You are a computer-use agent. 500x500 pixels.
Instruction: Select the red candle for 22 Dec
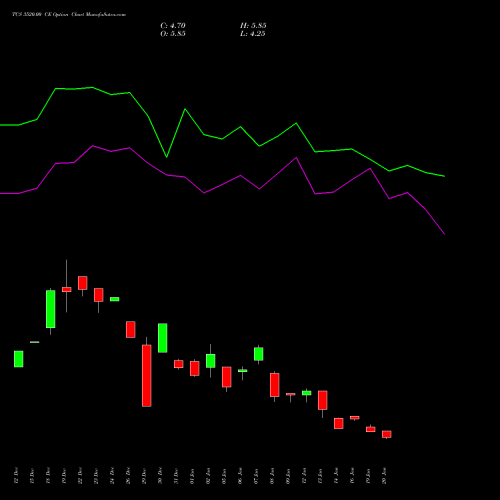tap(83, 283)
